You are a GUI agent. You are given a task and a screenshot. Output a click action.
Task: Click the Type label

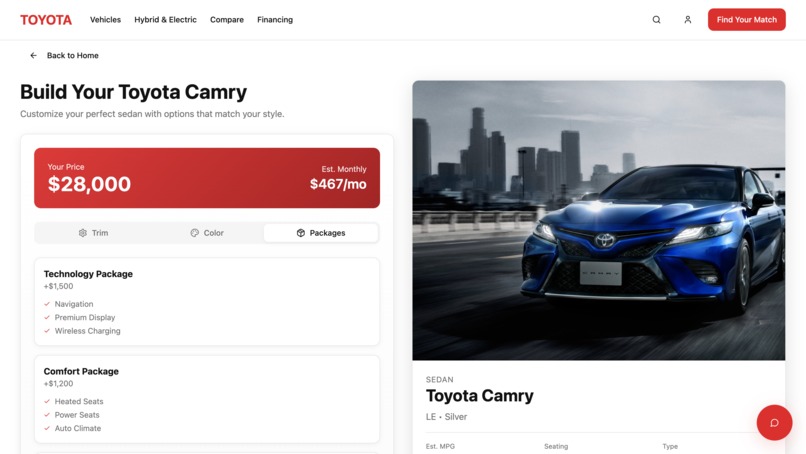point(670,446)
